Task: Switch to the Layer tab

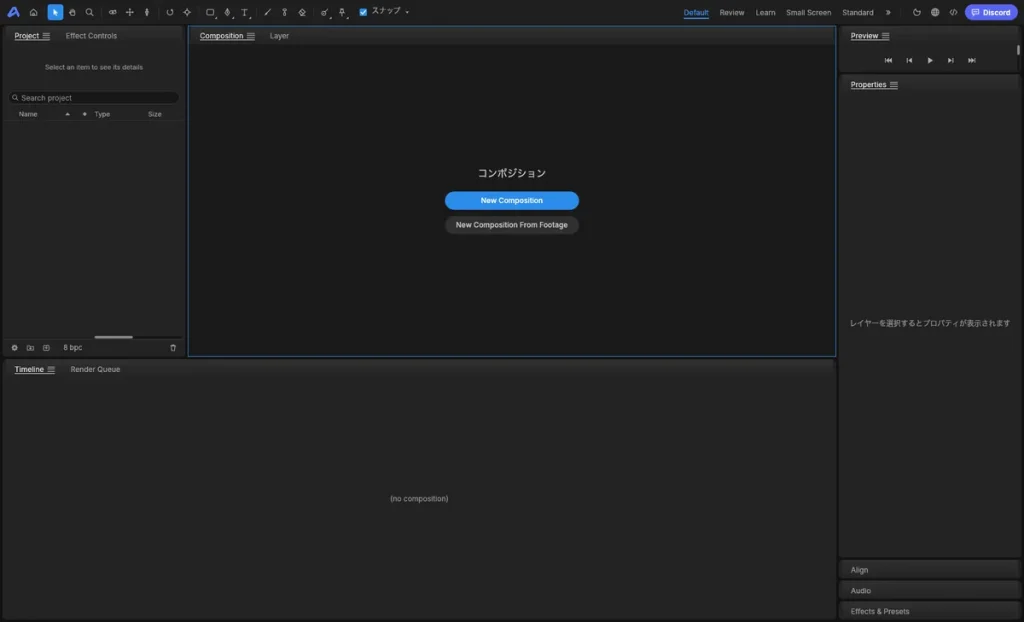Action: (279, 36)
